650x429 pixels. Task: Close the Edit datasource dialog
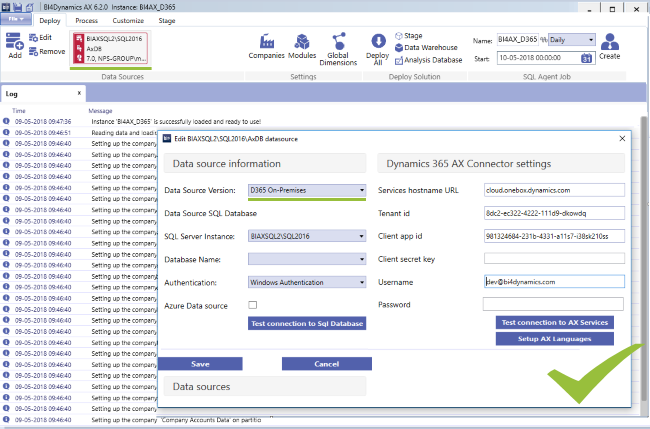[x=622, y=138]
